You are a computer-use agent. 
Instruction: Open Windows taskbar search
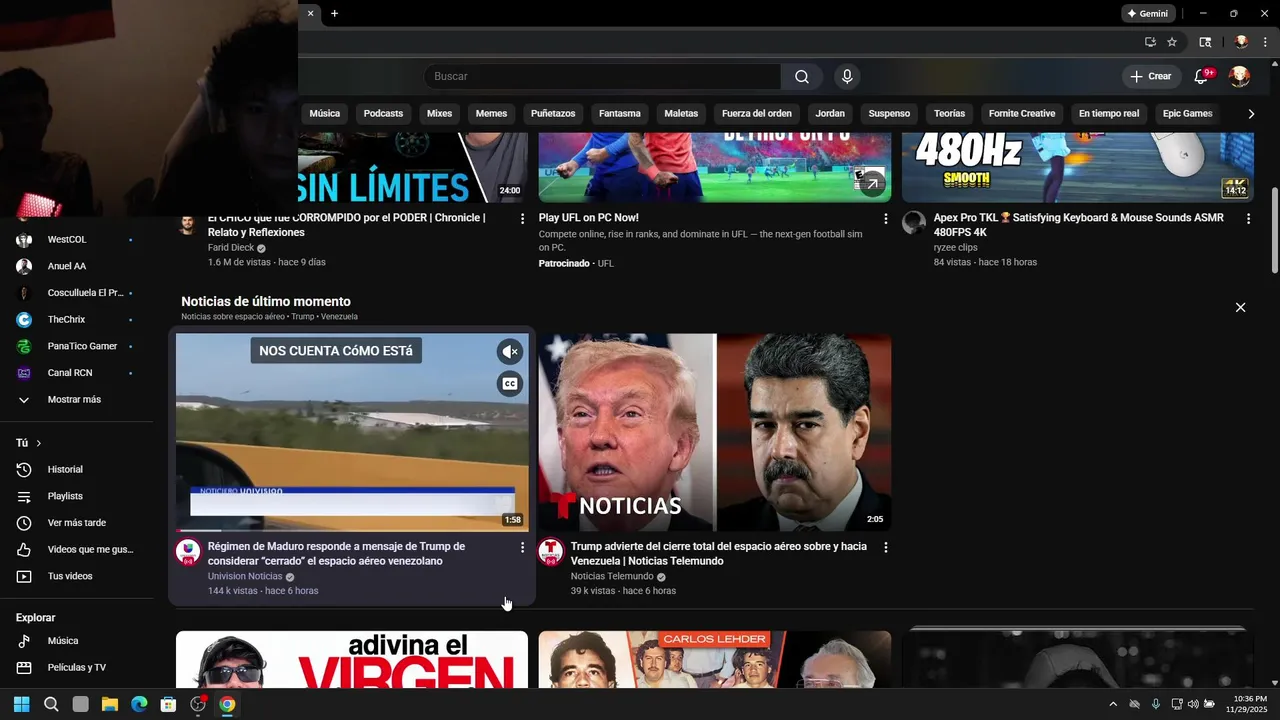[51, 704]
